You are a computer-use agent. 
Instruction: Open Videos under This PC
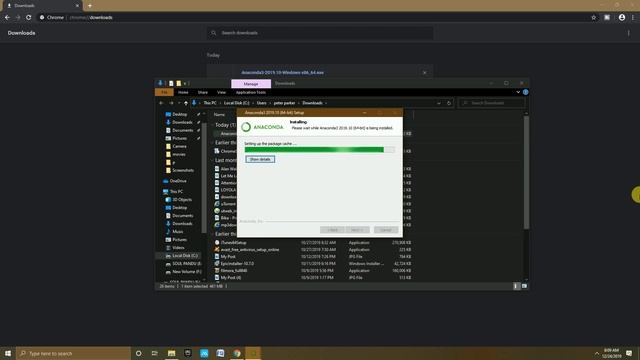click(178, 247)
